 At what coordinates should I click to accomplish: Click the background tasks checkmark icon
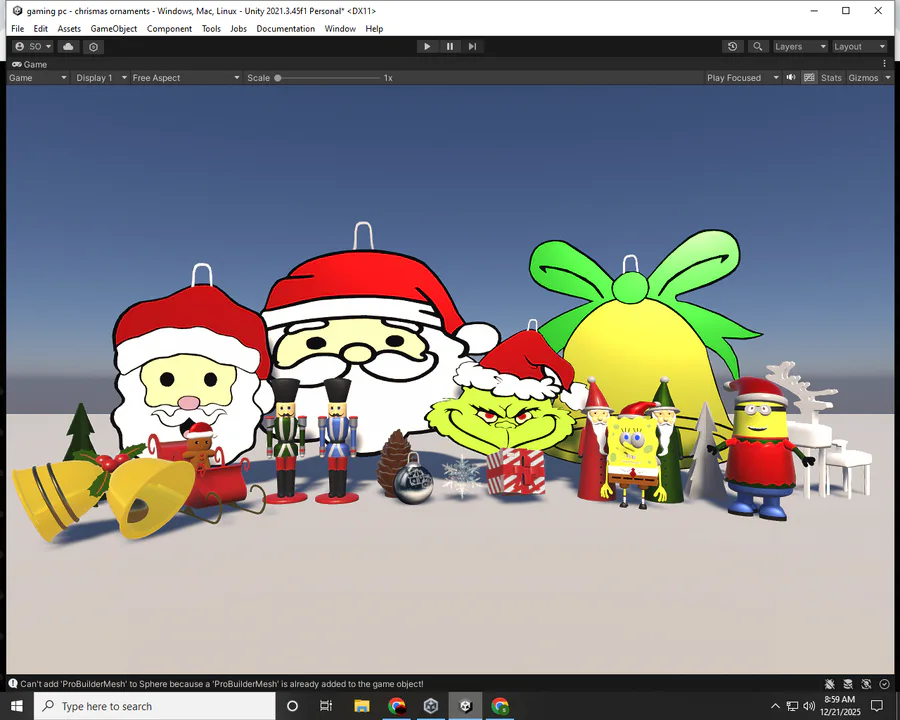click(x=885, y=684)
